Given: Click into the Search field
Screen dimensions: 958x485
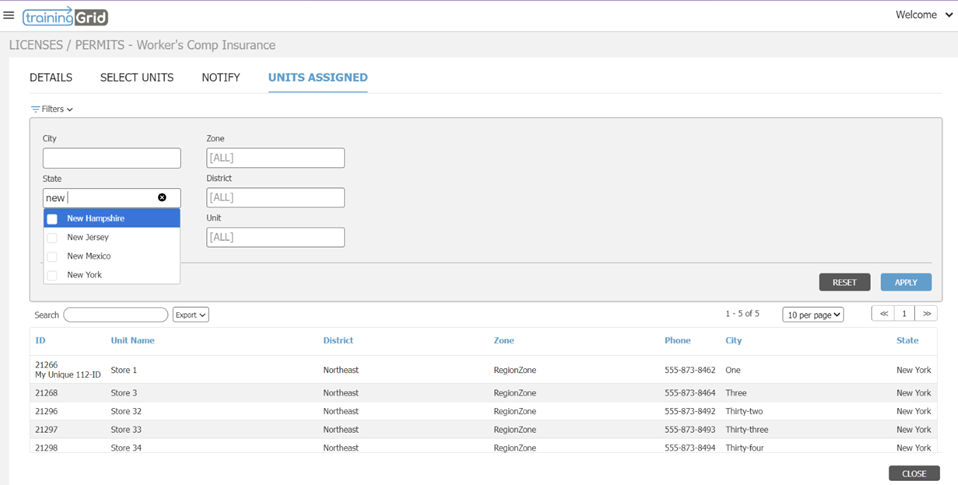Looking at the screenshot, I should pyautogui.click(x=115, y=315).
